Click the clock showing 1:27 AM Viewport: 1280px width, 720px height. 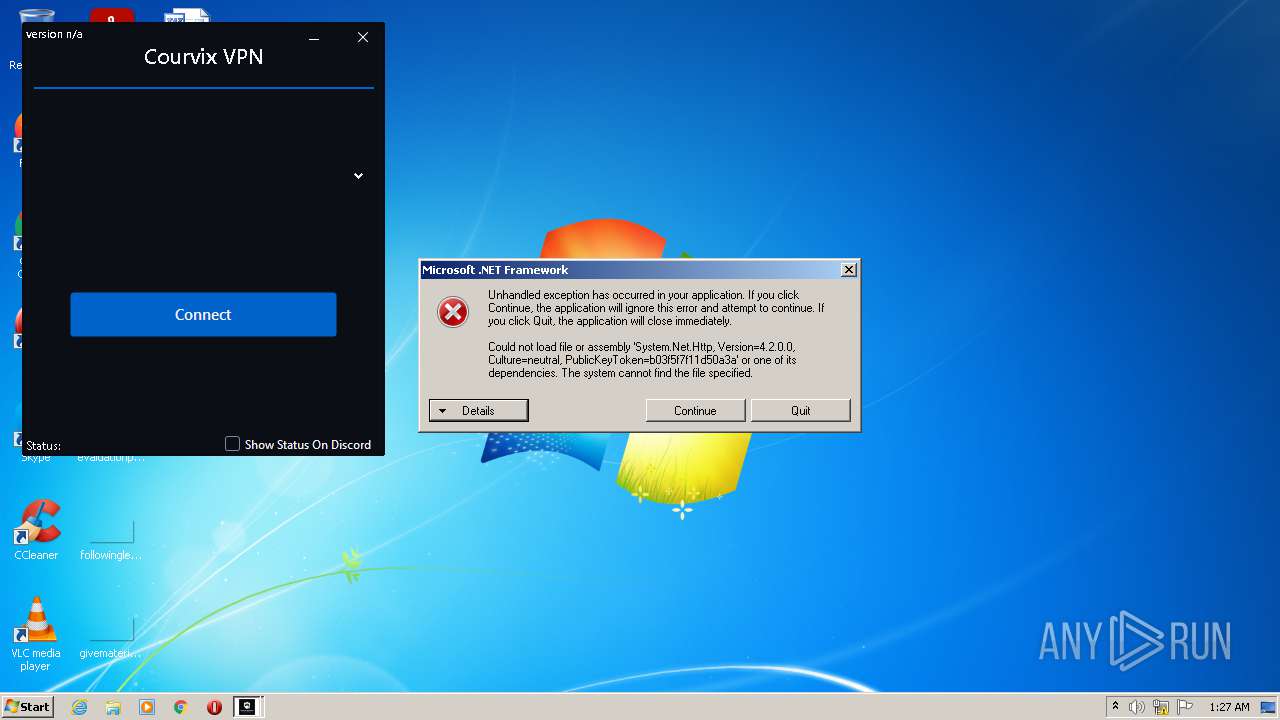click(x=1229, y=707)
